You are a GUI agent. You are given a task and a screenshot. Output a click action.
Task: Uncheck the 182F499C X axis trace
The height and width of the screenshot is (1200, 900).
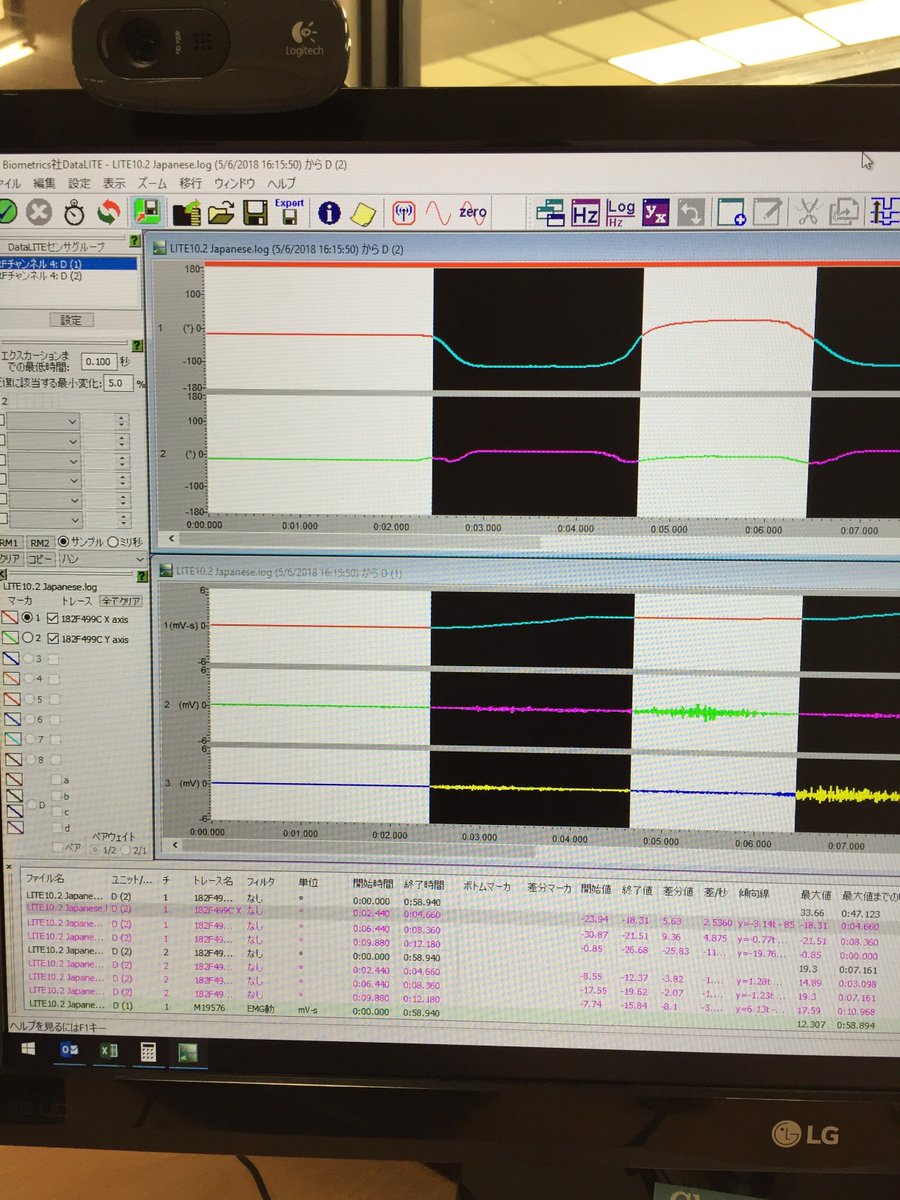click(52, 618)
